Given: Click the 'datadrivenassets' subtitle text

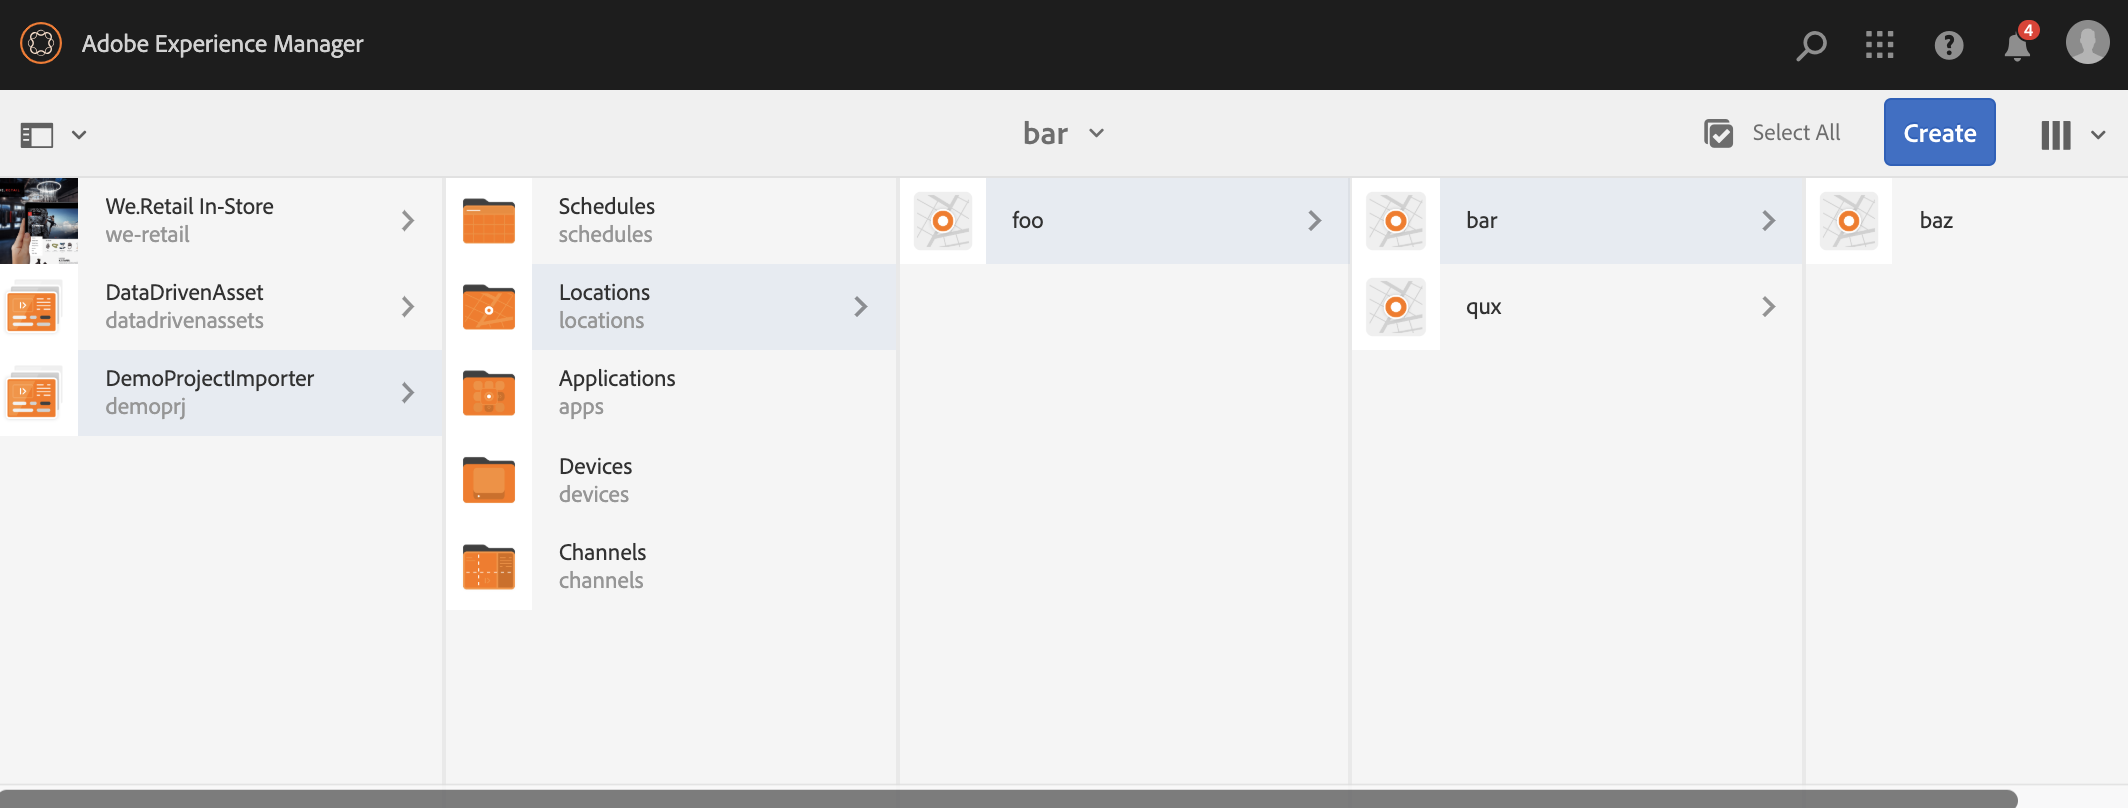Looking at the screenshot, I should 185,321.
